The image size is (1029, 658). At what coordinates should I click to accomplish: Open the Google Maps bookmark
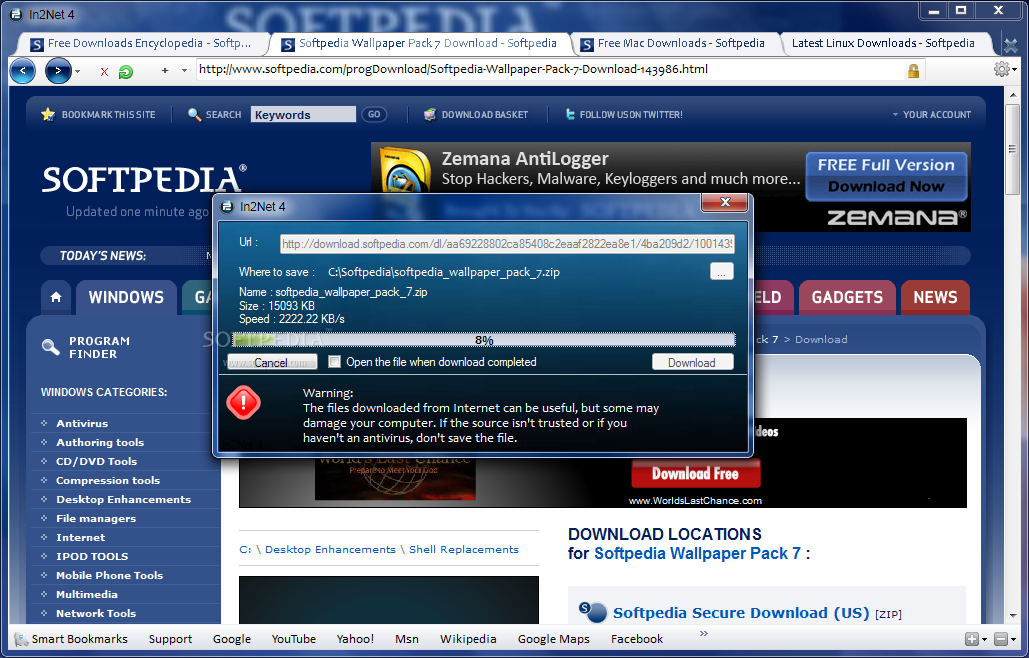click(x=553, y=639)
